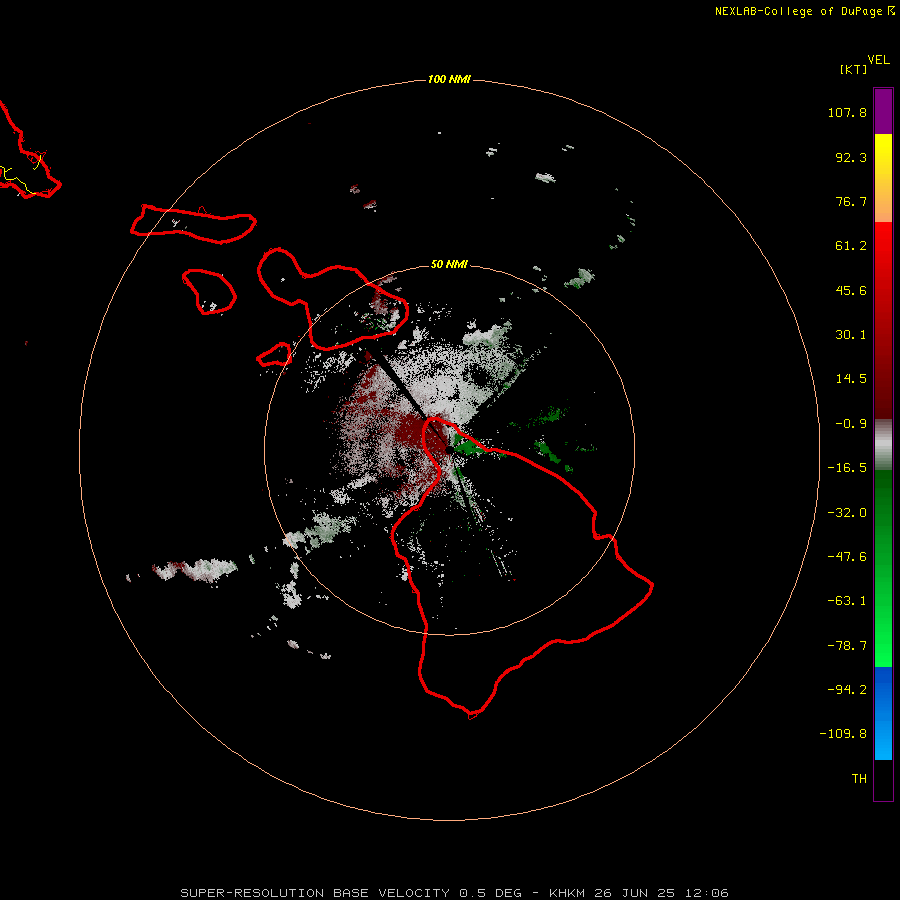Click the -16.5 velocity legend value
The height and width of the screenshot is (900, 900).
coord(847,468)
